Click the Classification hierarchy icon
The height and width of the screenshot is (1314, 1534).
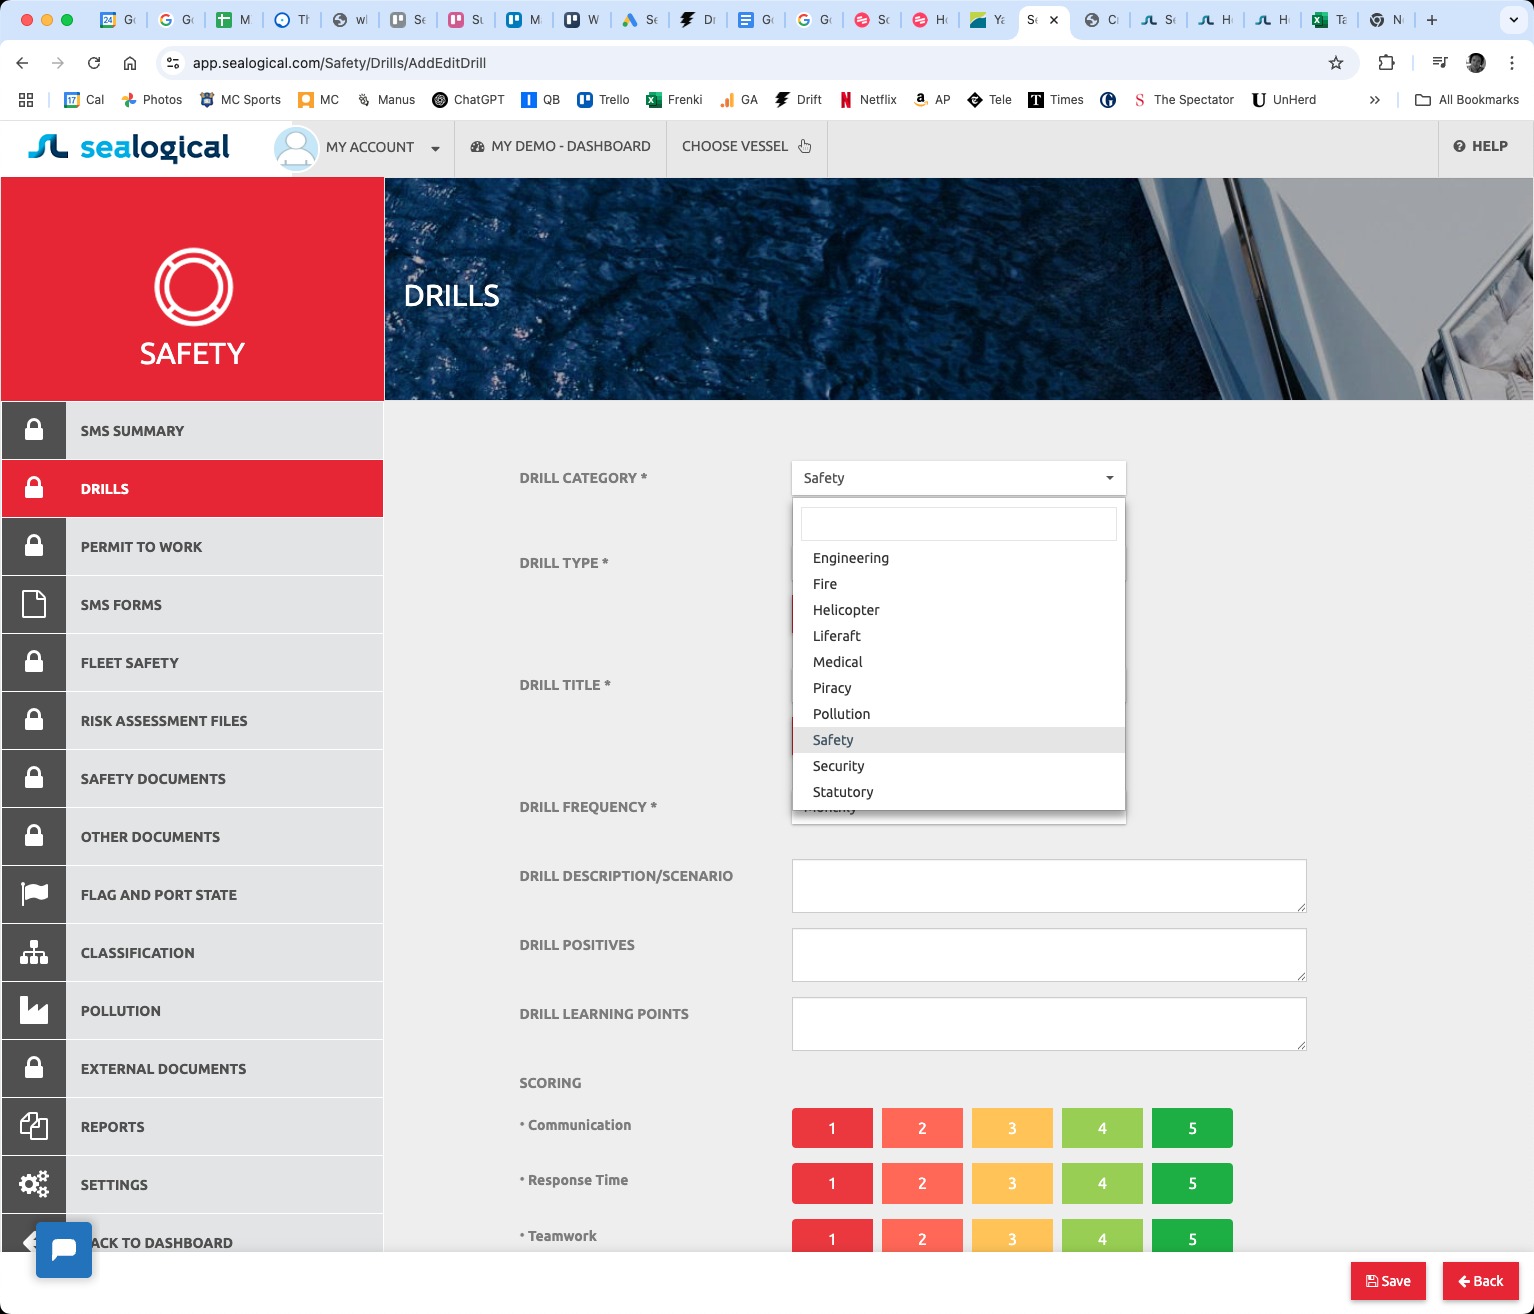coord(34,952)
